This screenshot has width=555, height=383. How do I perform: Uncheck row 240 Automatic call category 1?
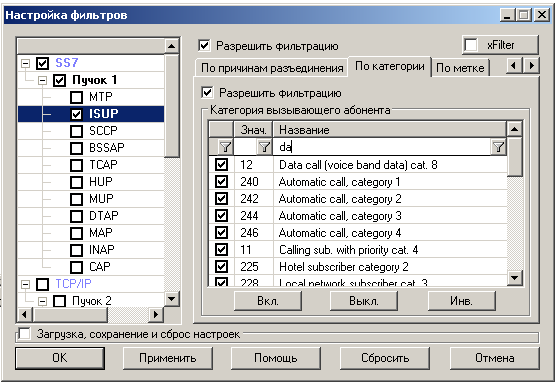coord(222,182)
